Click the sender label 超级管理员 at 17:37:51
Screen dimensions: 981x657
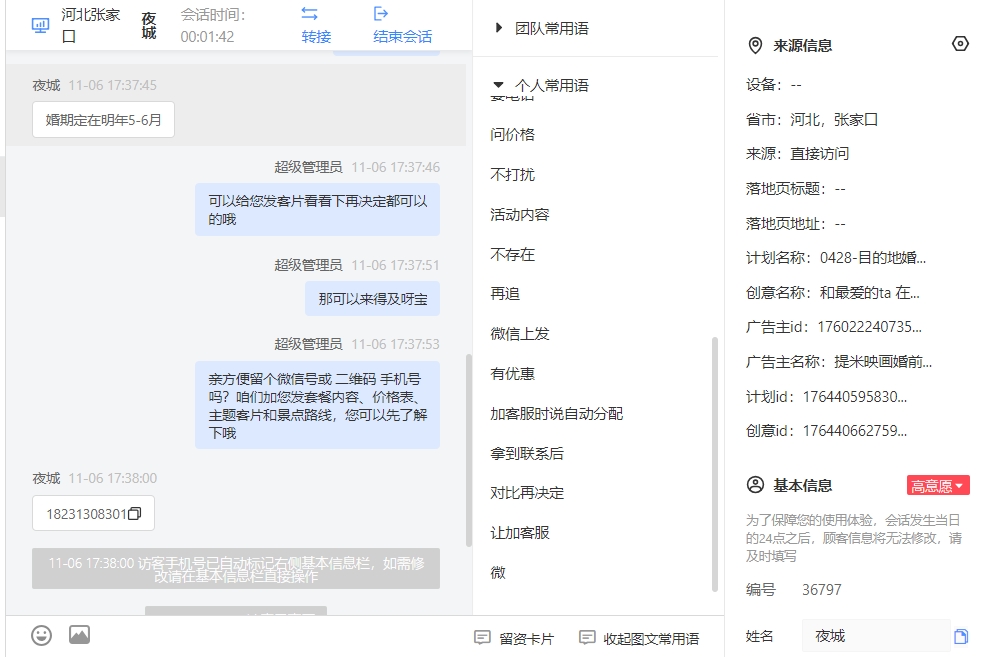(308, 265)
